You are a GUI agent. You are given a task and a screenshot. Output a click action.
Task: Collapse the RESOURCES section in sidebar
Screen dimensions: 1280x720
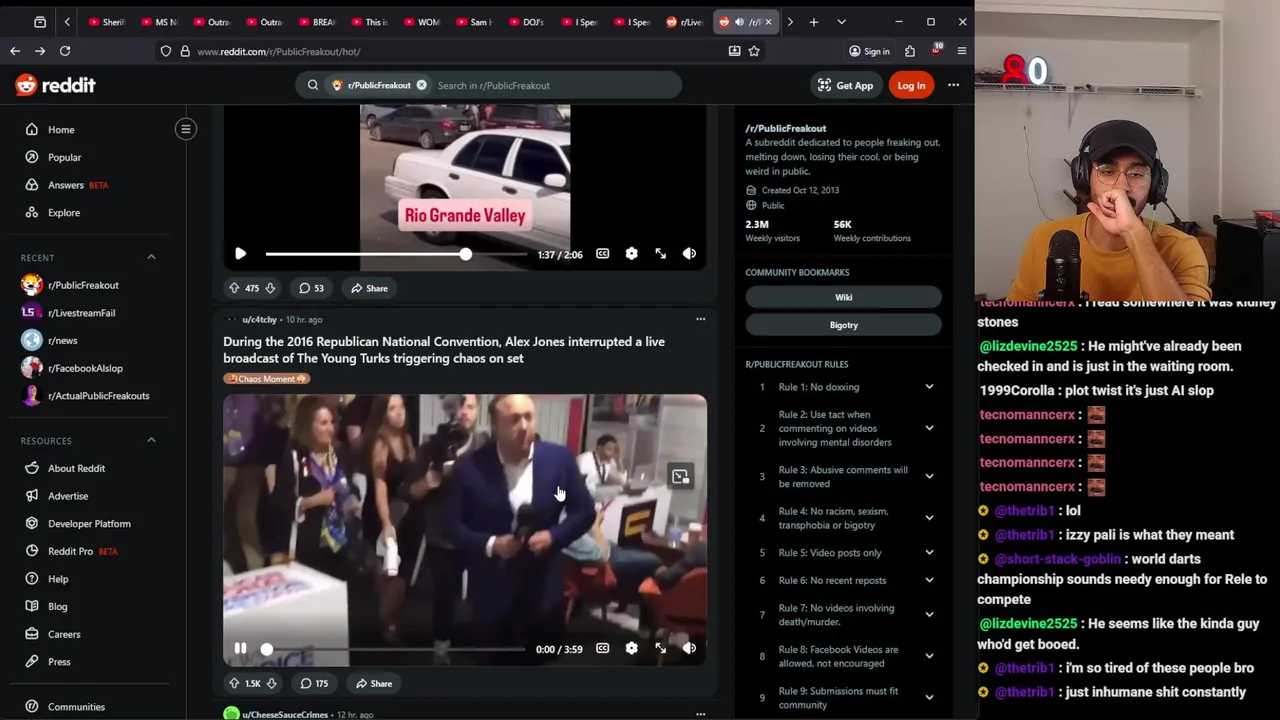pos(151,440)
